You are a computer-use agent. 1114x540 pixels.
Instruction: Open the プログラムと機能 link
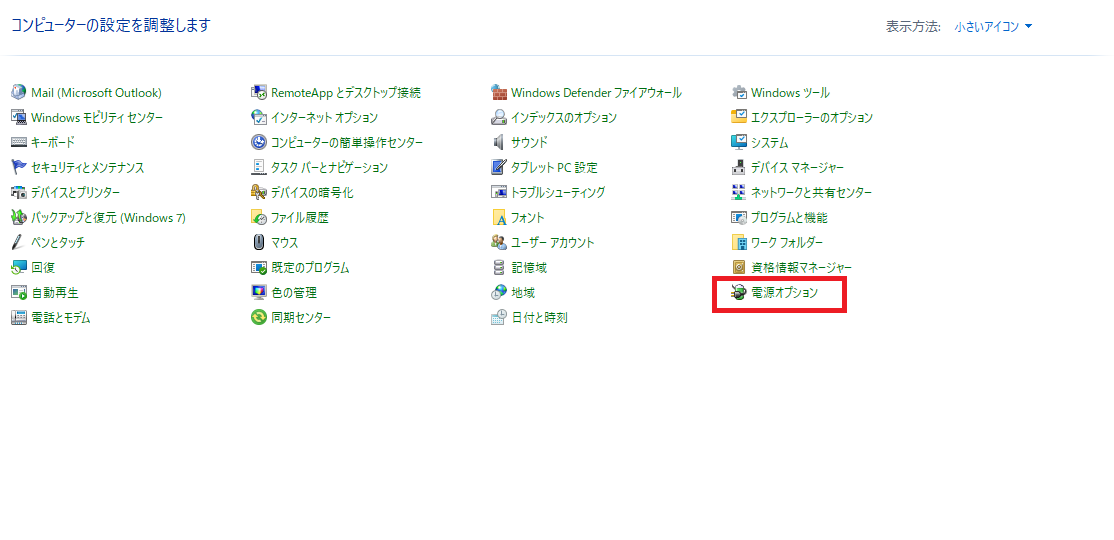pos(789,218)
